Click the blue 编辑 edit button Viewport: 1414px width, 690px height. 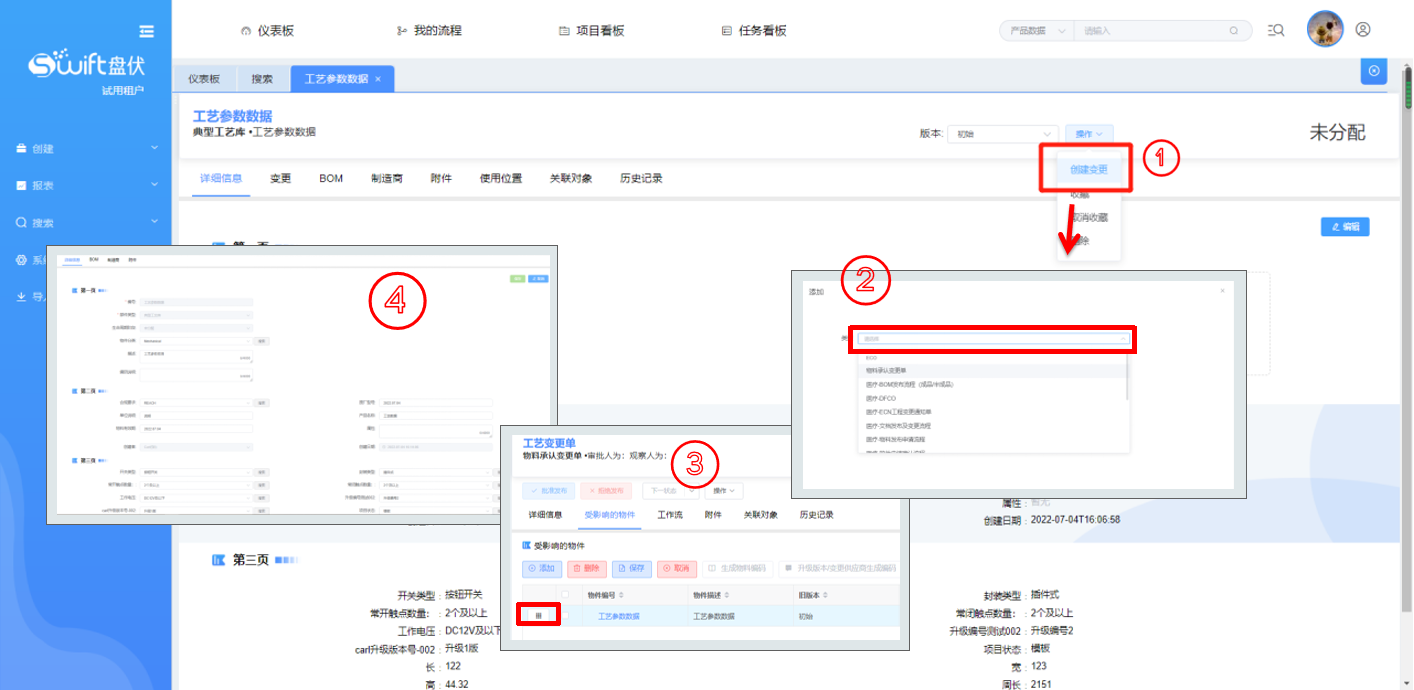[1344, 227]
